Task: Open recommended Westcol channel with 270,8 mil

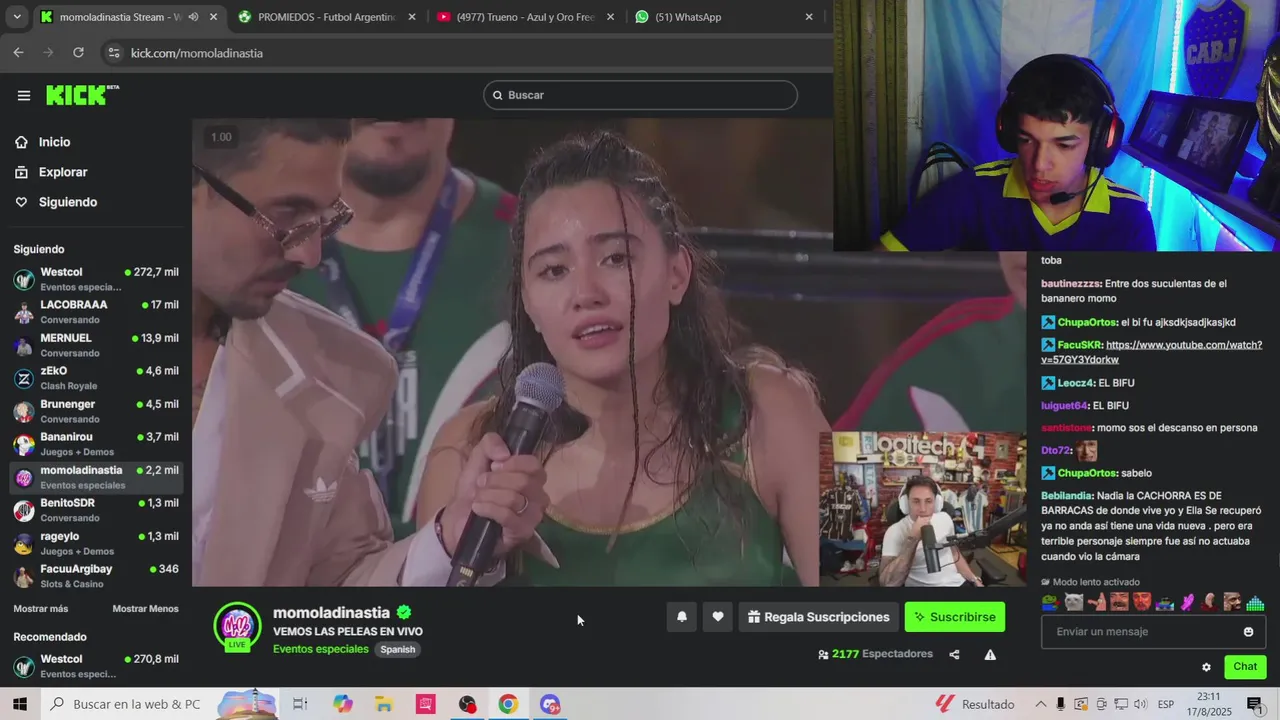Action: (x=96, y=666)
